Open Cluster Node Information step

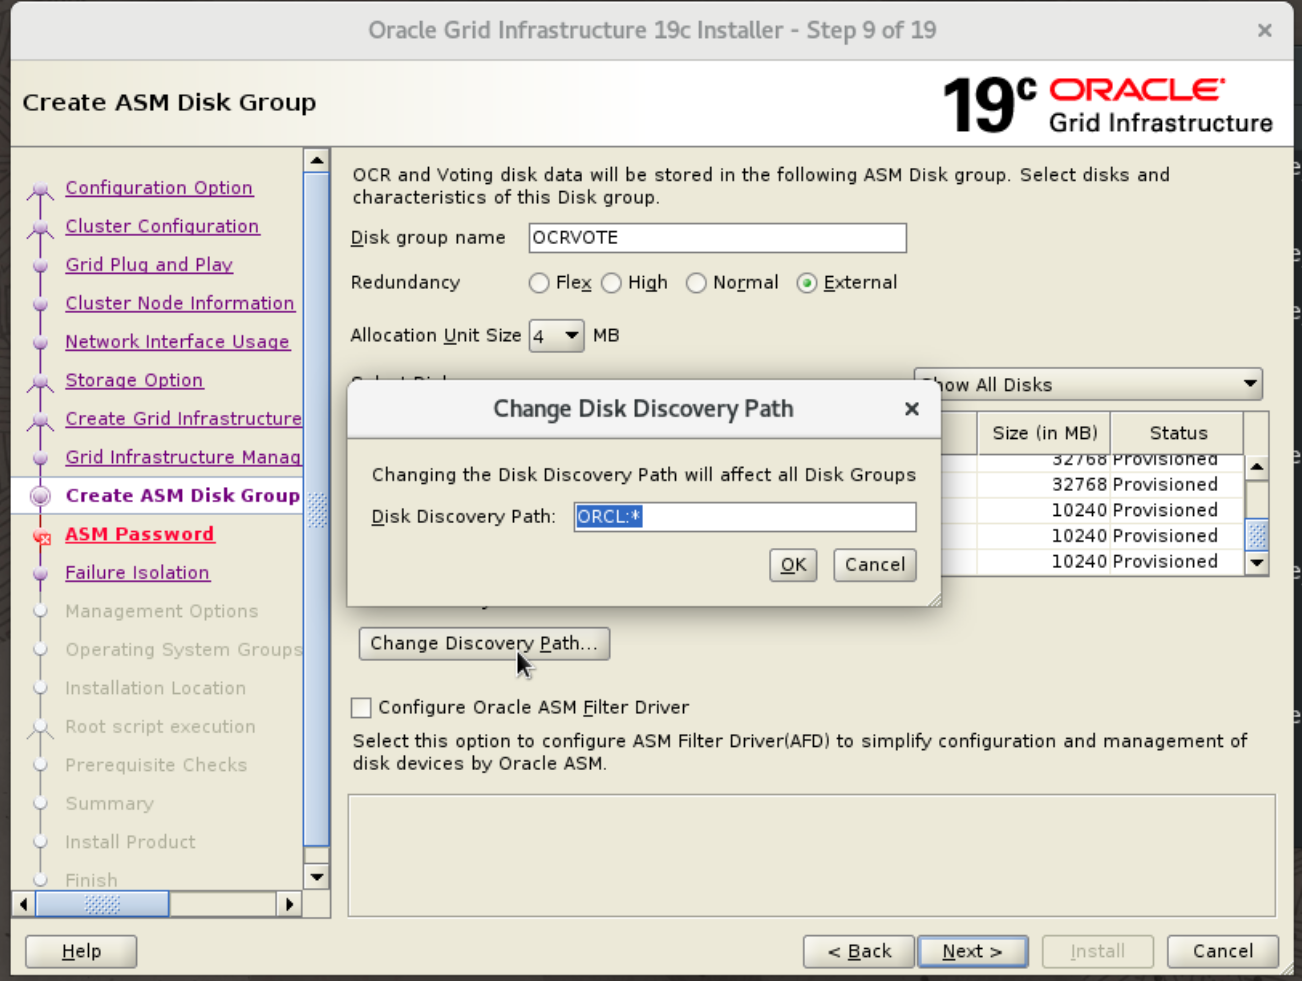pyautogui.click(x=180, y=303)
